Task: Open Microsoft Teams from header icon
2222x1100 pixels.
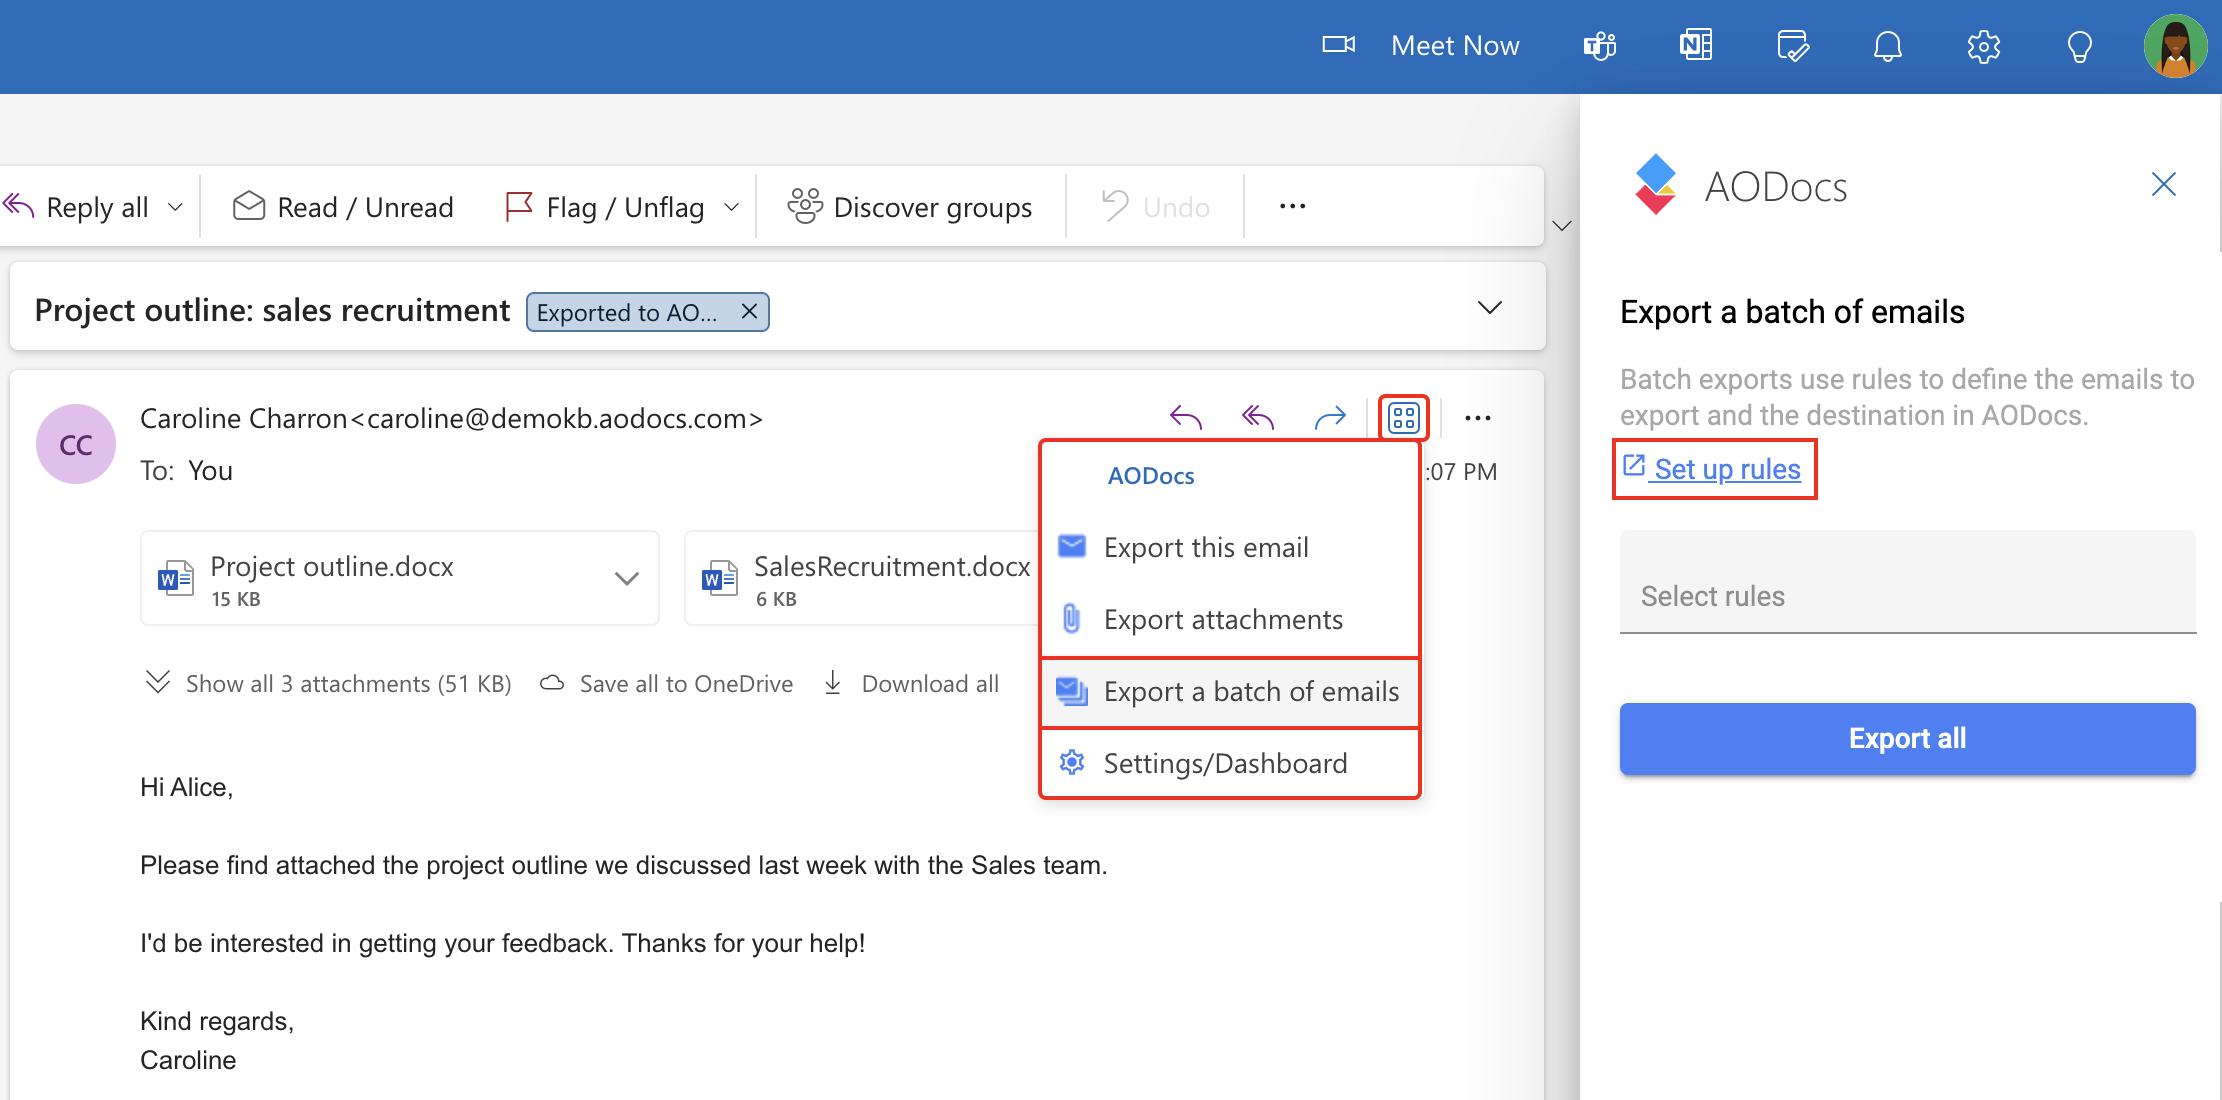Action: [1600, 46]
